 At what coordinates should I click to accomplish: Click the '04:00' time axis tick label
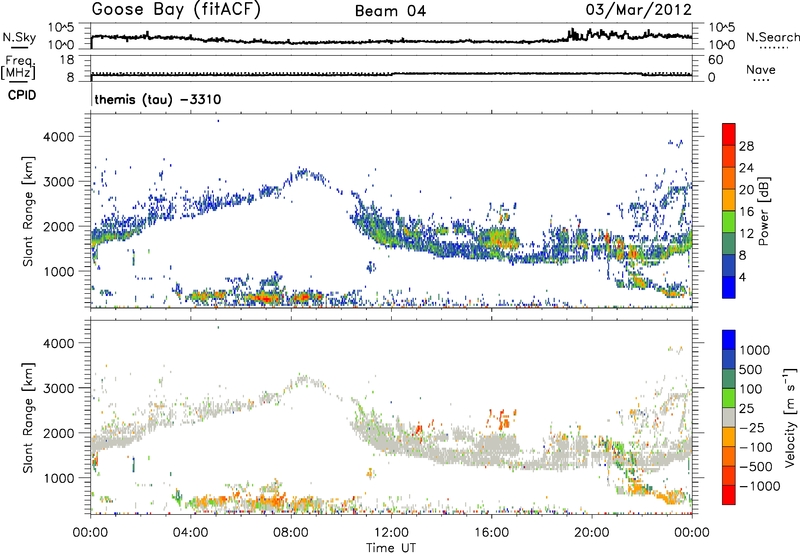191,533
